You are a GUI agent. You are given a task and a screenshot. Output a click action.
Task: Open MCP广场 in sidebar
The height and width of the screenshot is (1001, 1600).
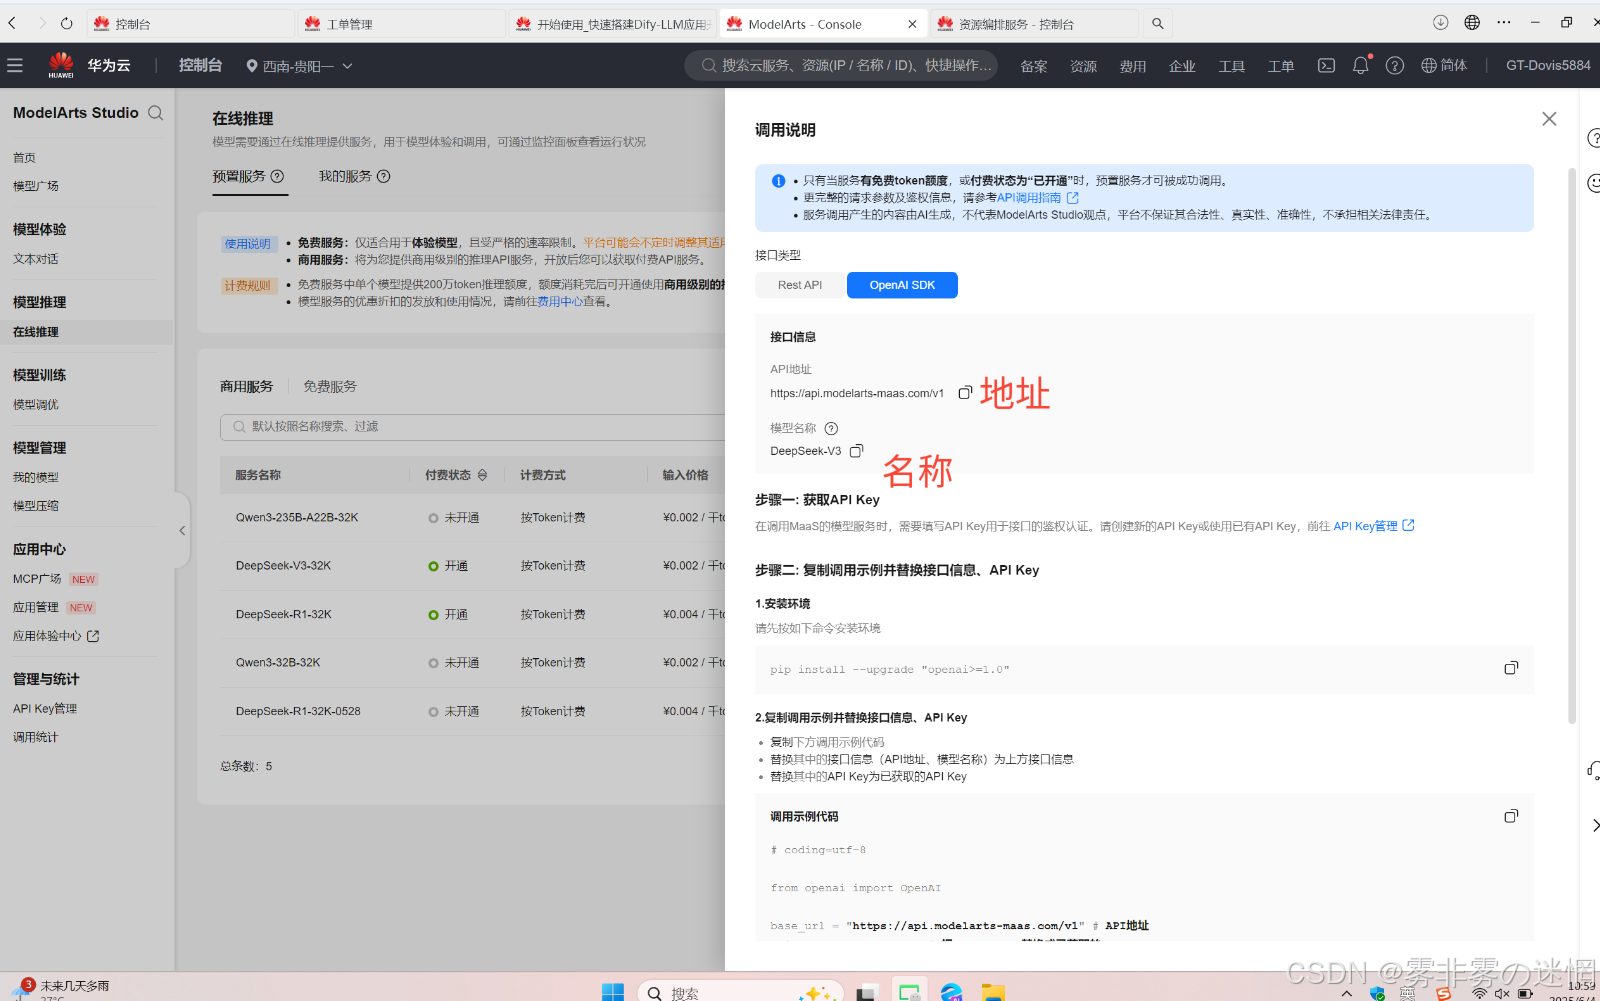tap(37, 579)
